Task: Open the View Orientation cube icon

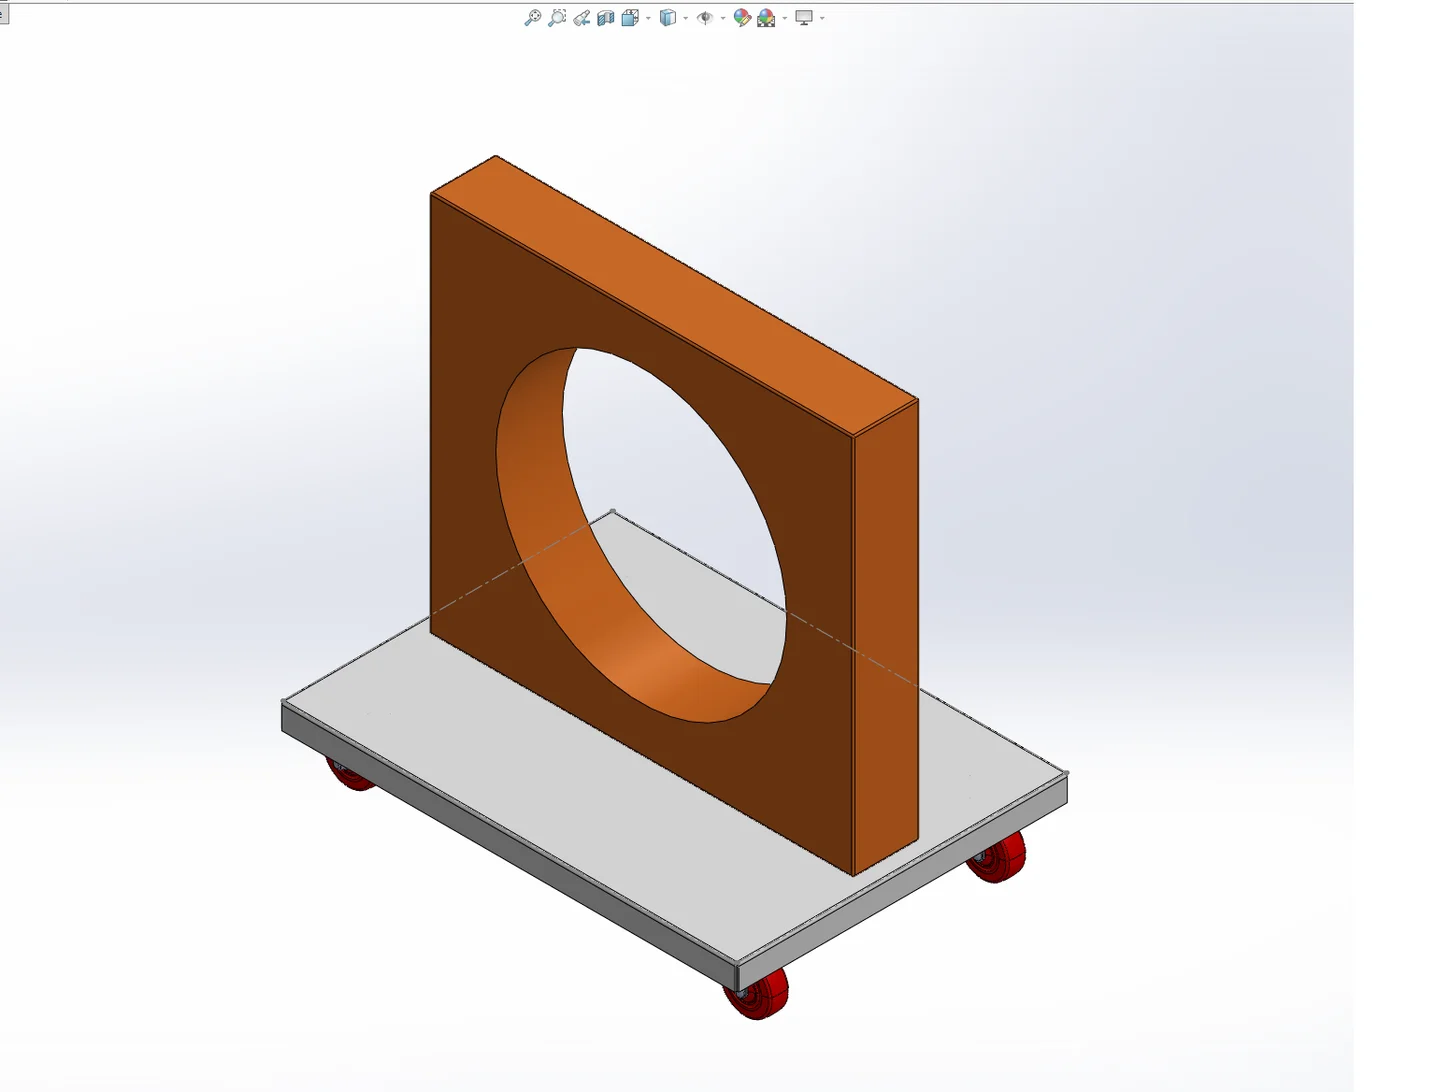Action: 630,17
